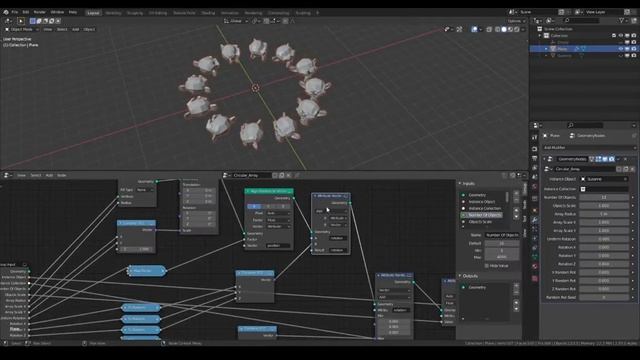This screenshot has width=640, height=360.
Task: Open the Tool properties tab icon
Action: (x=535, y=138)
